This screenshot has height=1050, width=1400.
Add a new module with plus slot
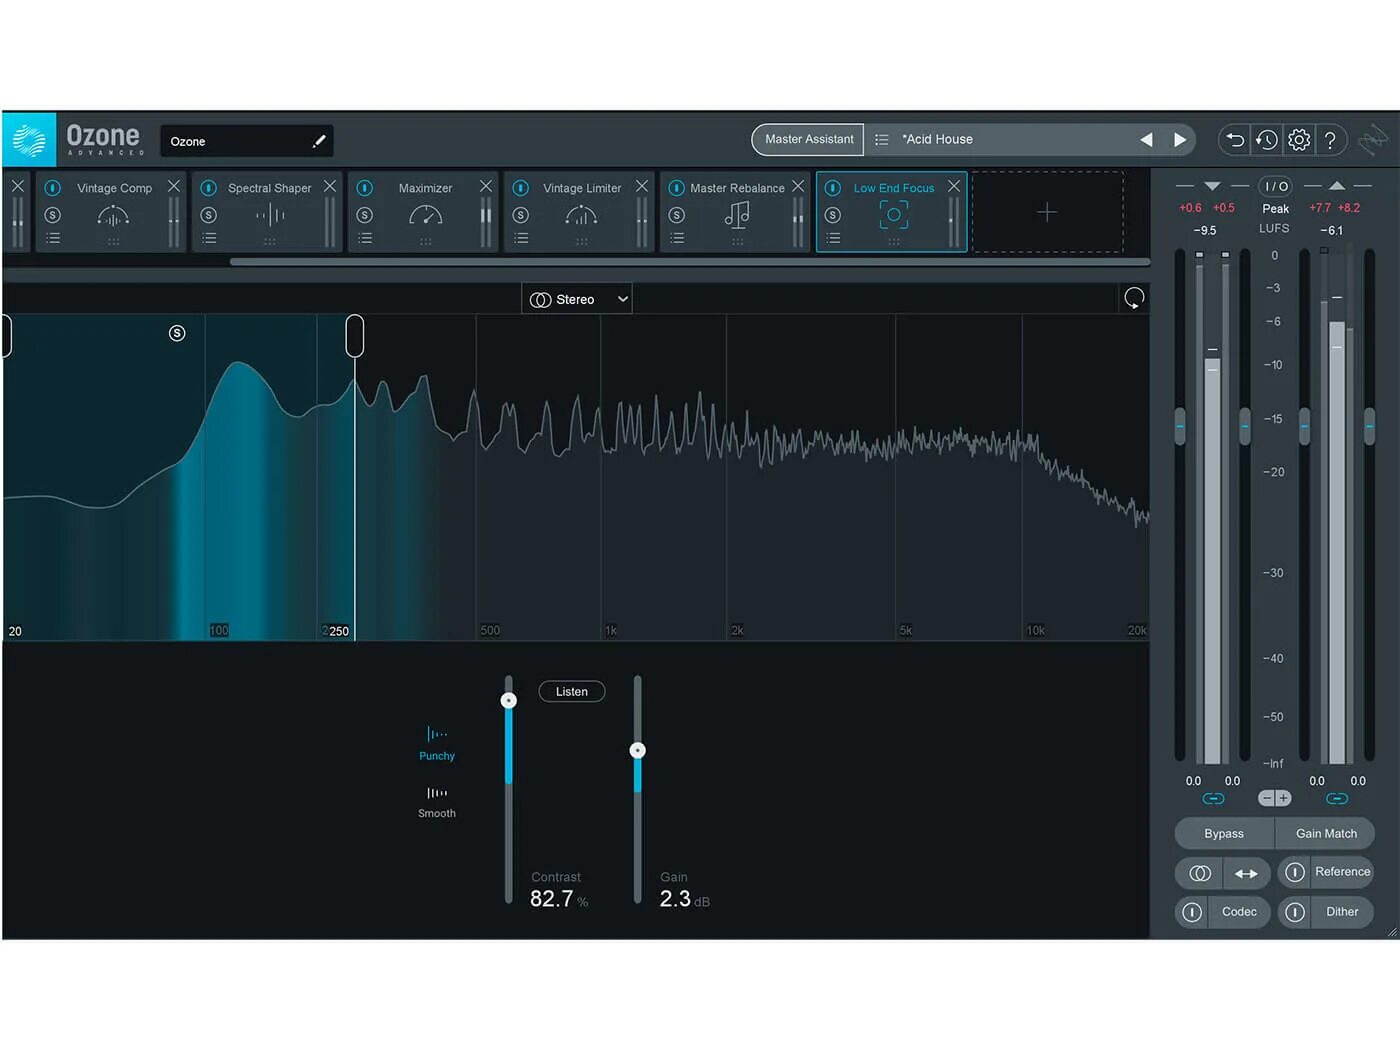(x=1047, y=212)
